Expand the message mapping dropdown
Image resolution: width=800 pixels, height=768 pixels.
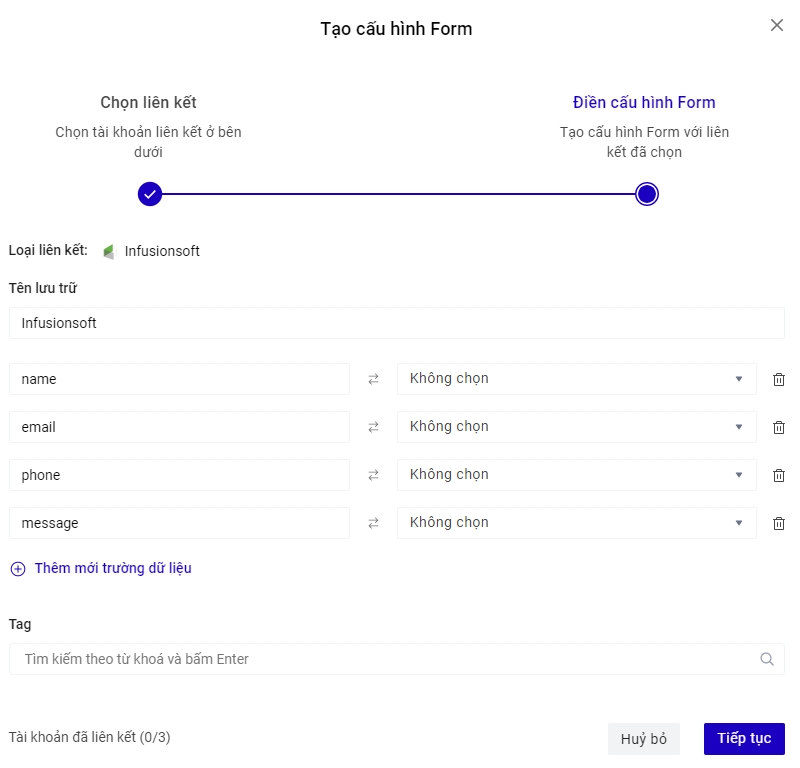coord(576,523)
